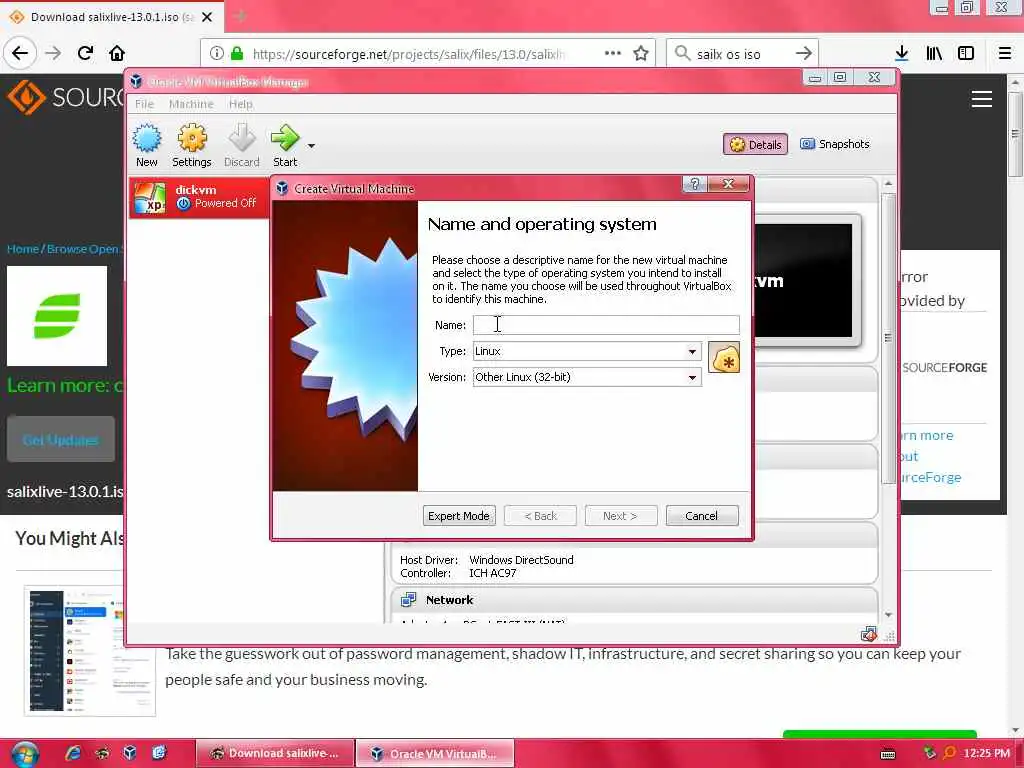Click the dialog help question mark
This screenshot has height=768, width=1024.
[x=694, y=184]
